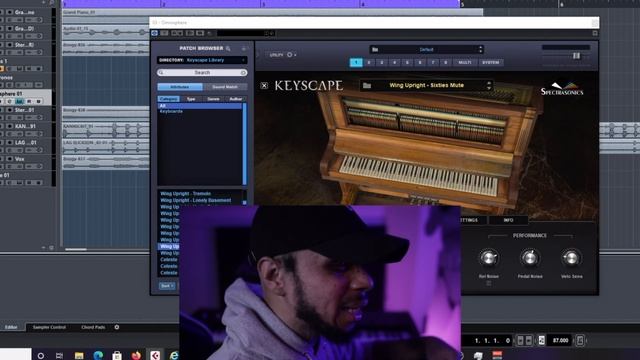
Task: Open the Chord Pads tab
Action: [x=93, y=327]
